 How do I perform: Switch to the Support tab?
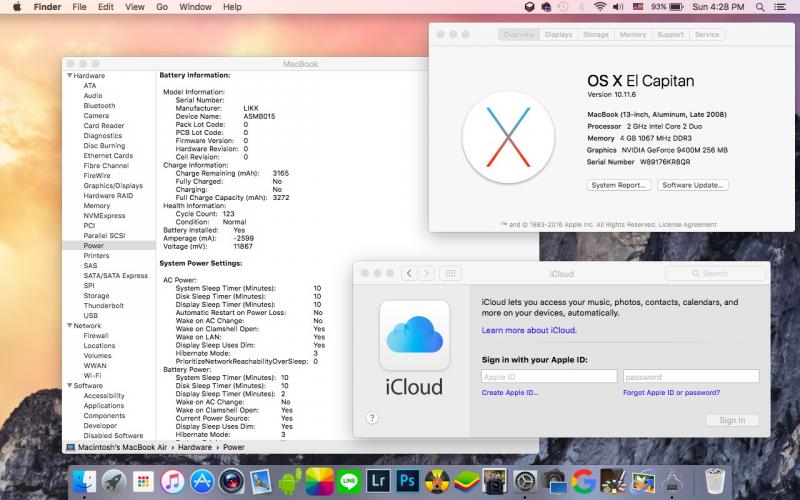click(x=670, y=35)
